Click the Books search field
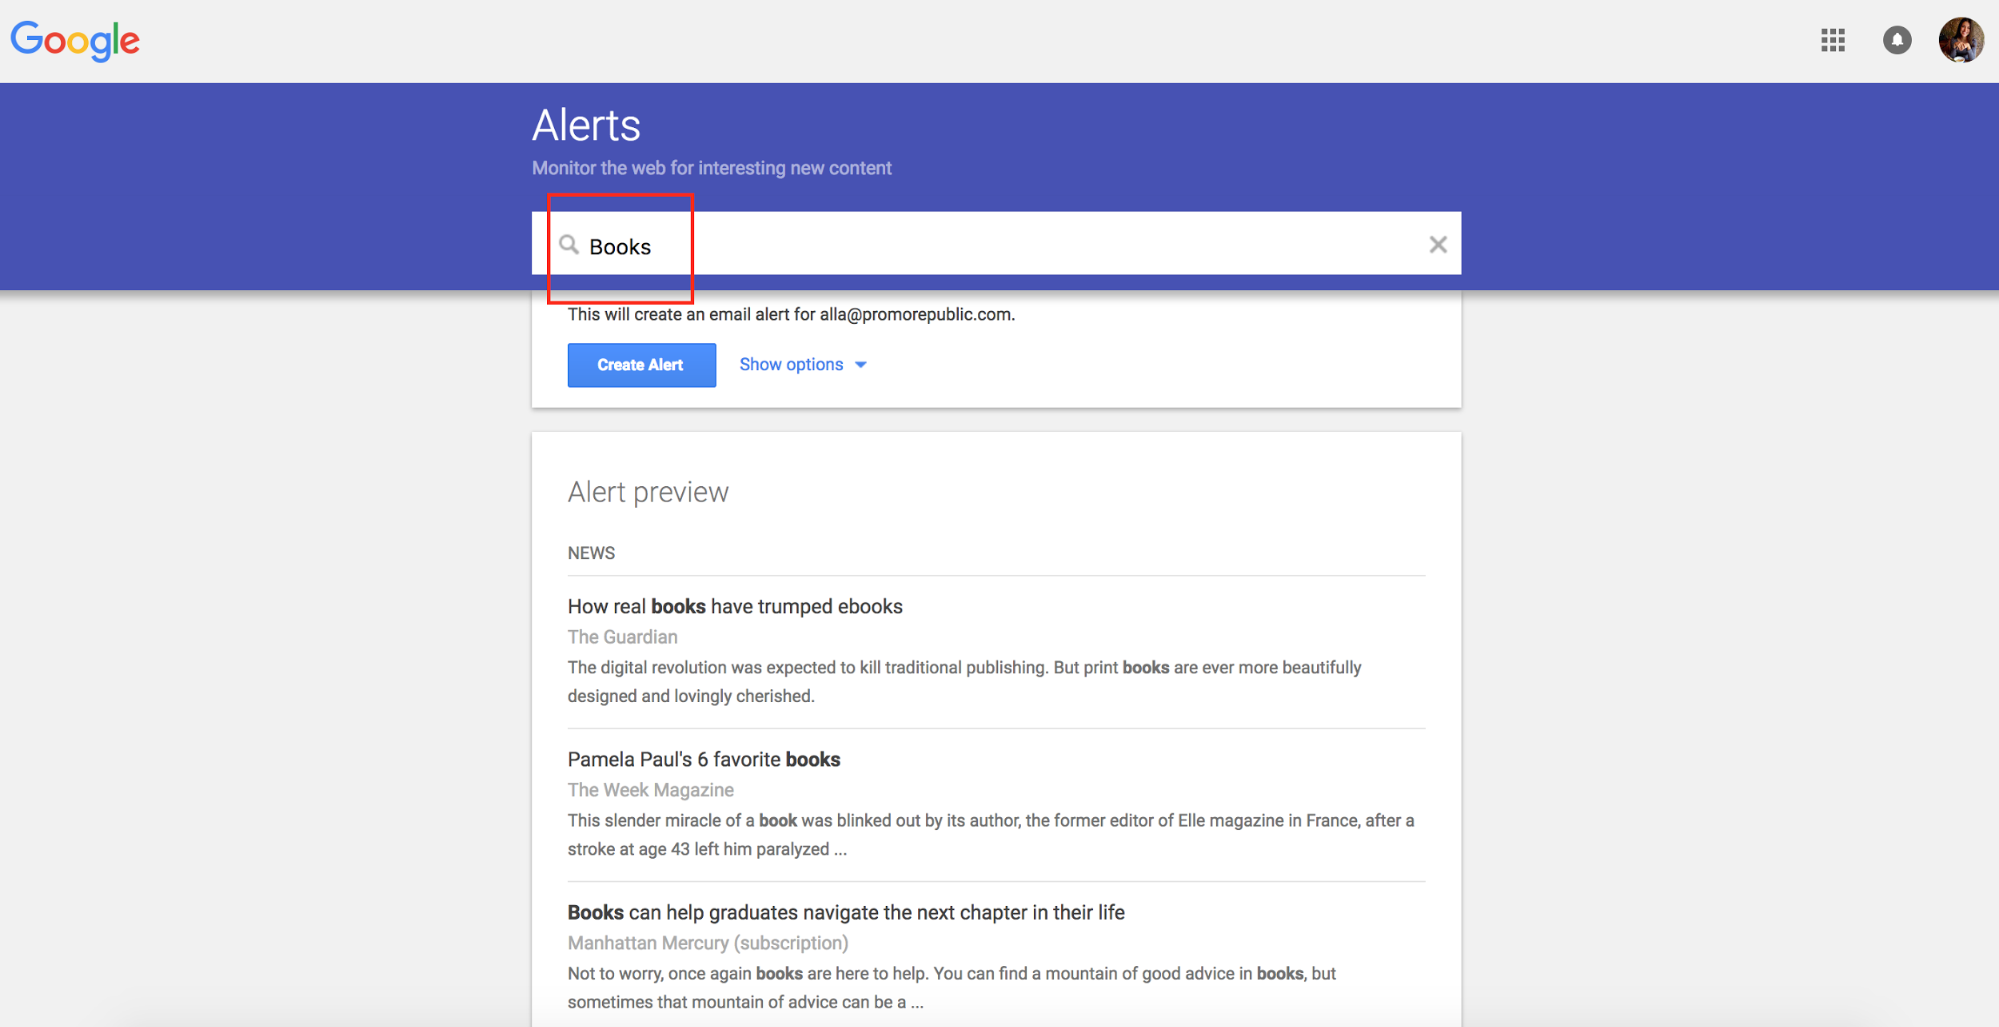The height and width of the screenshot is (1027, 1999). coord(996,243)
